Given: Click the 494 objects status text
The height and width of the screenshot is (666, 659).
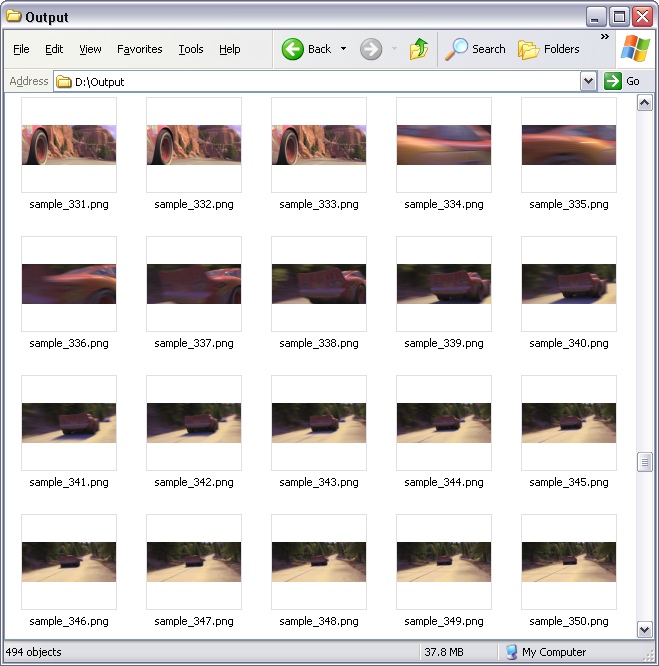Looking at the screenshot, I should point(34,652).
